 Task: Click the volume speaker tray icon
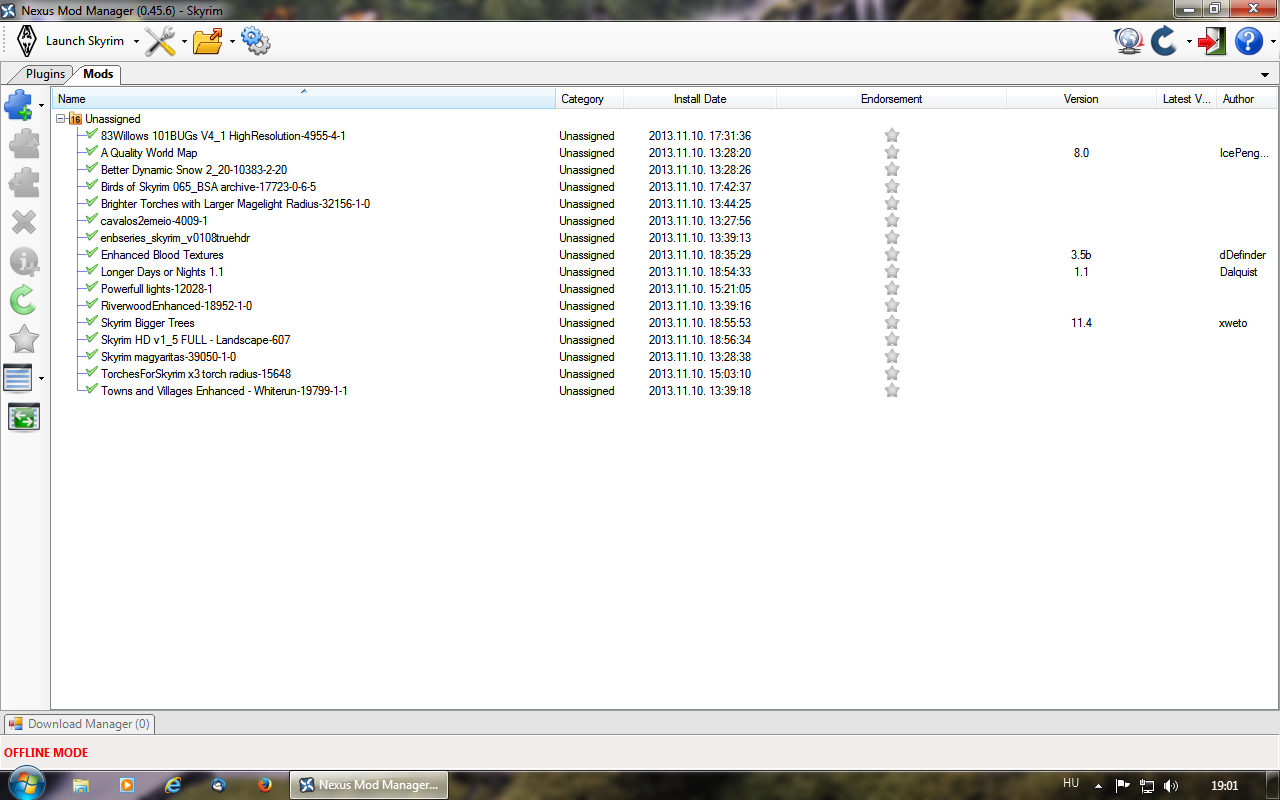pos(1171,786)
